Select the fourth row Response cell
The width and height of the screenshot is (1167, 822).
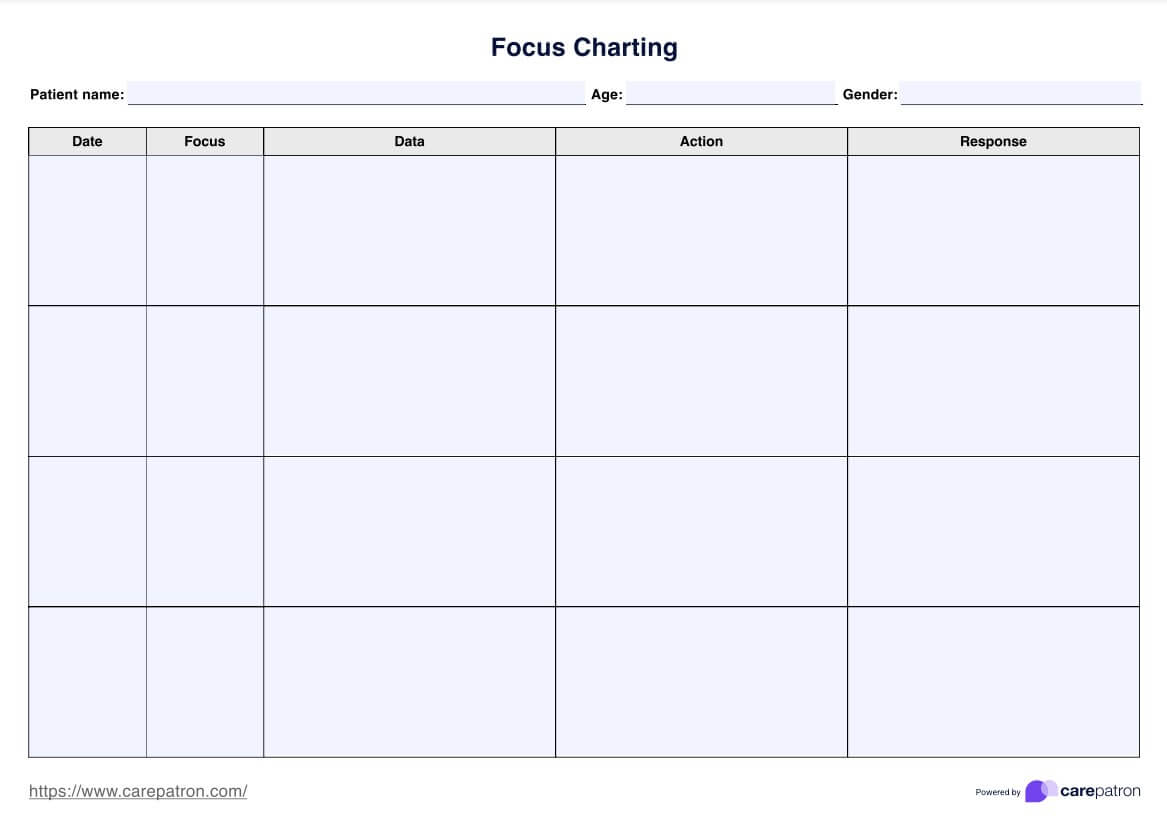pyautogui.click(x=993, y=682)
